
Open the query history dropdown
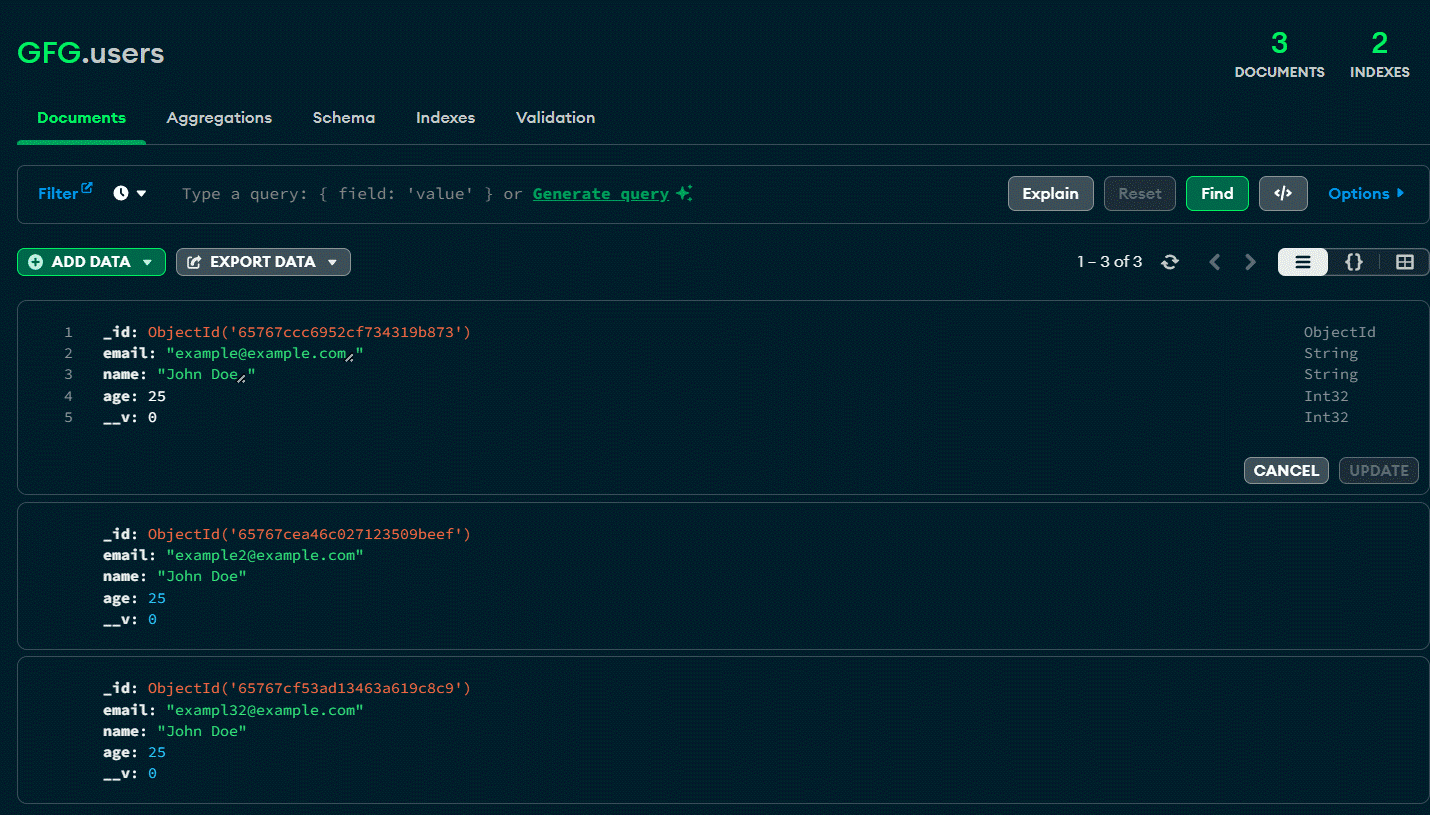click(130, 194)
